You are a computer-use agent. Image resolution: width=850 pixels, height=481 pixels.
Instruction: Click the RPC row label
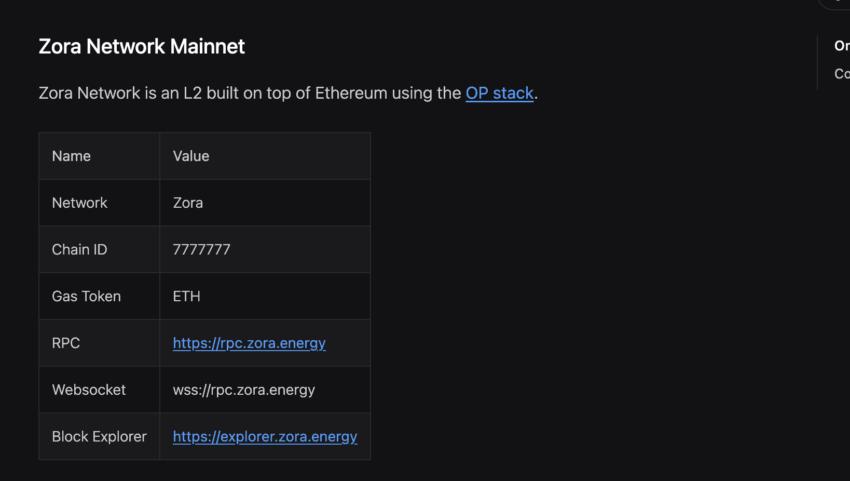(x=66, y=343)
